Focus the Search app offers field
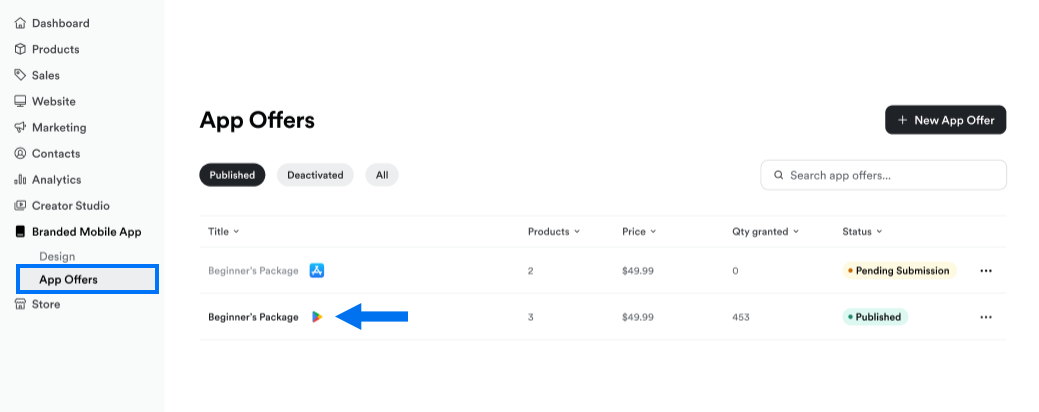Image resolution: width=1039 pixels, height=412 pixels. (883, 175)
